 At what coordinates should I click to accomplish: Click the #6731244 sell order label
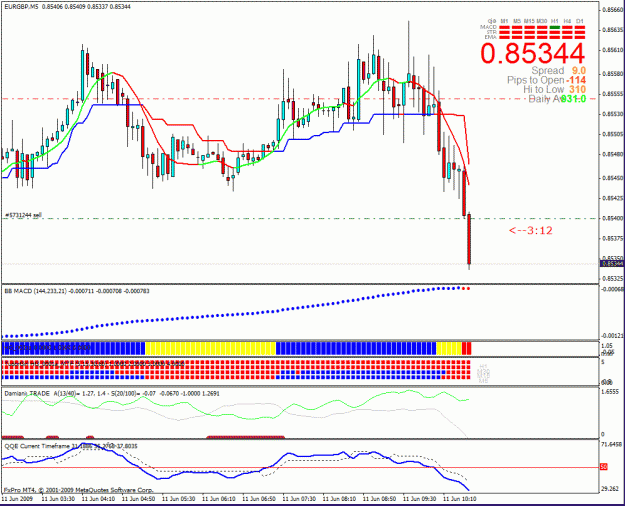[23, 215]
